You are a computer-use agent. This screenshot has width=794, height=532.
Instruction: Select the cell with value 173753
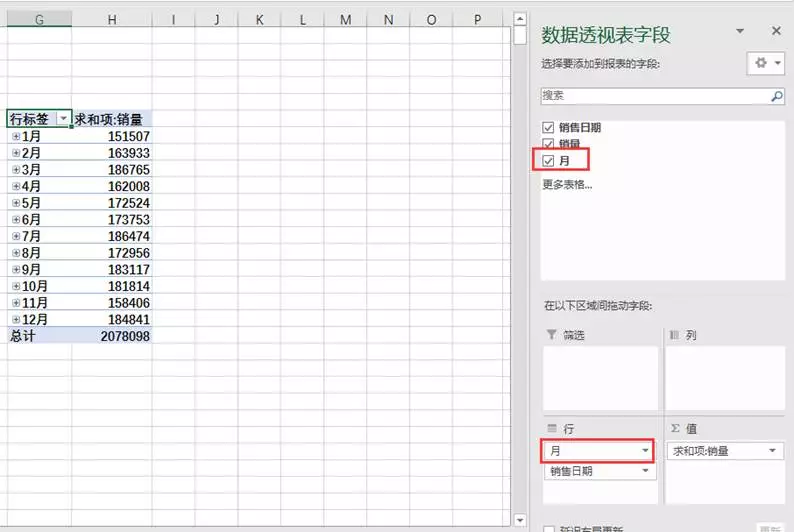click(x=111, y=220)
